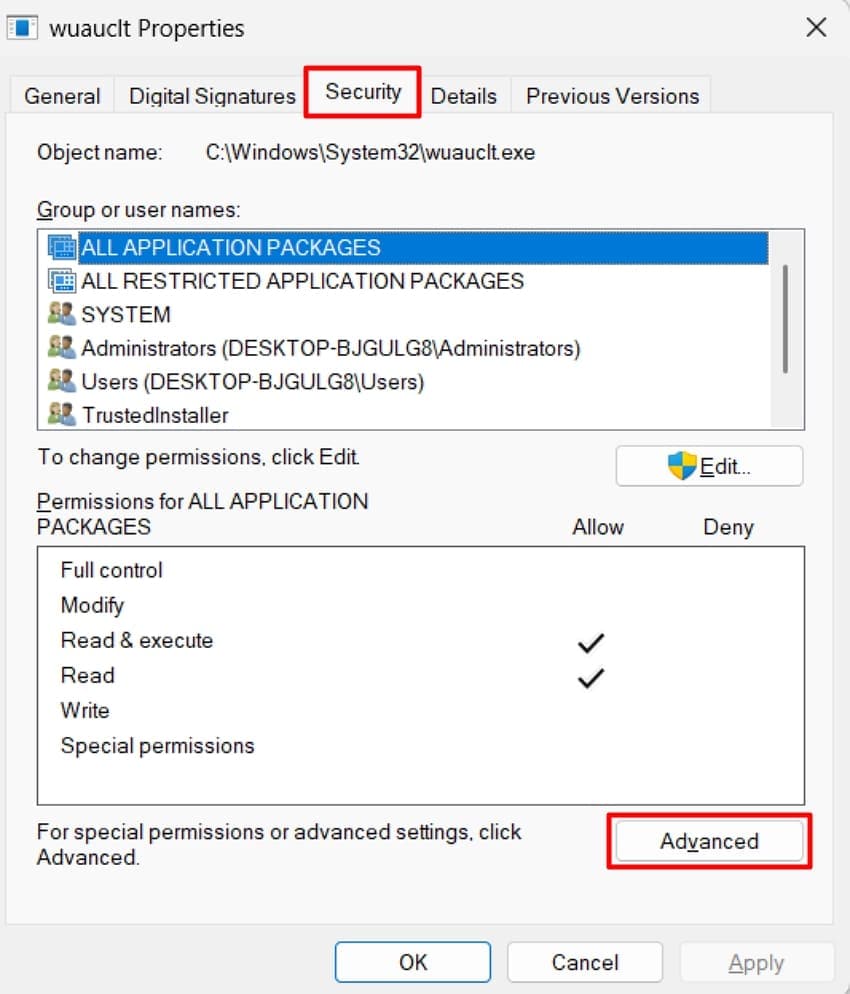This screenshot has height=994, width=850.
Task: Open the Previous Versions tab
Action: (x=611, y=95)
